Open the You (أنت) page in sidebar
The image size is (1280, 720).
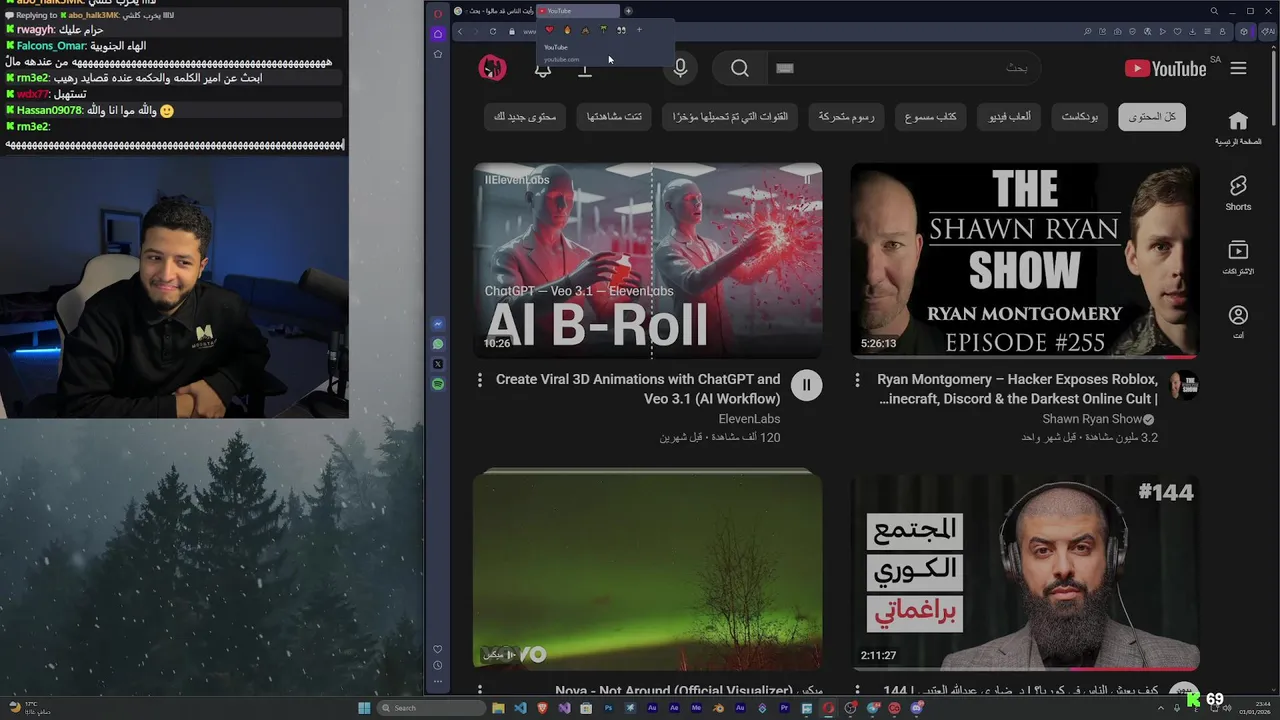pyautogui.click(x=1238, y=322)
